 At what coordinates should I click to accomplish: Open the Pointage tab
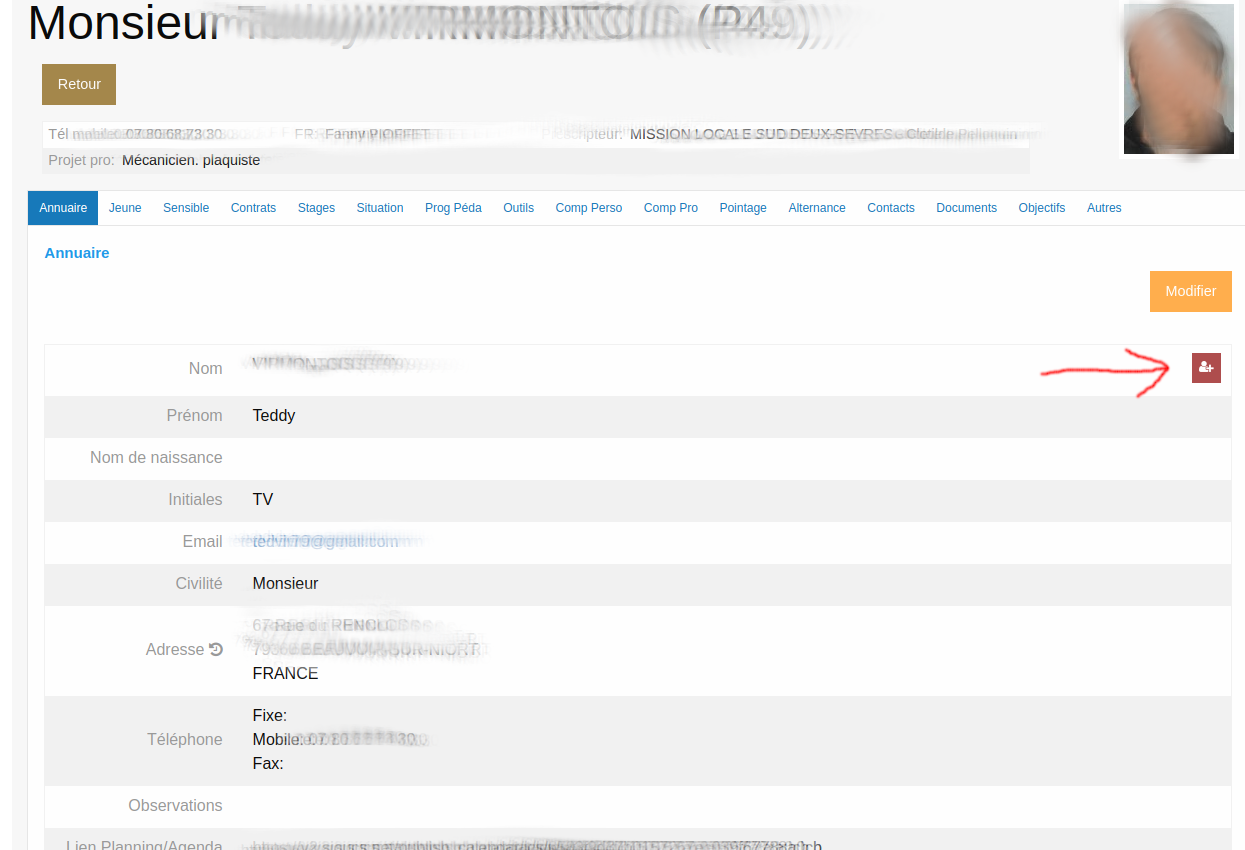click(x=743, y=208)
